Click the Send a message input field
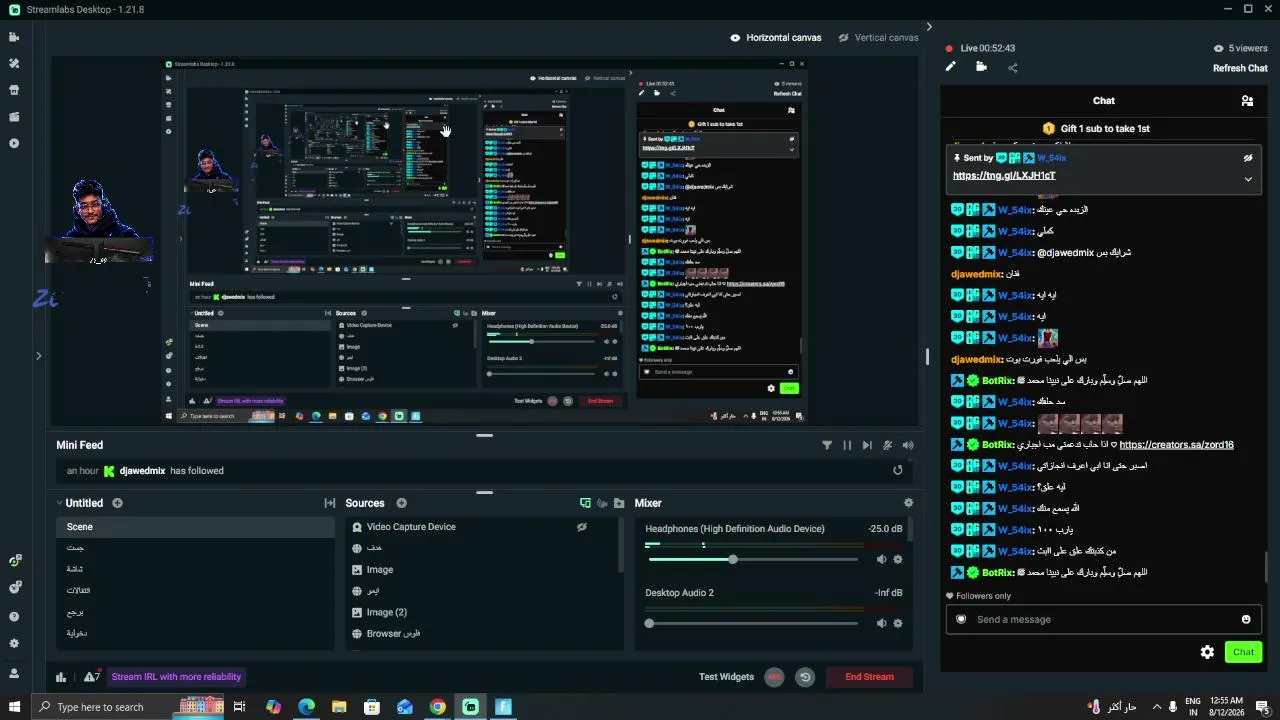This screenshot has width=1280, height=720. [1104, 619]
